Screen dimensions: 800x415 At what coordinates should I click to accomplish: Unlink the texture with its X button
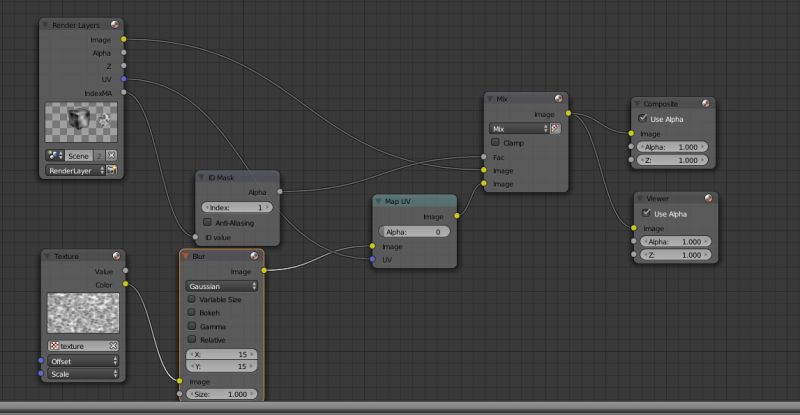click(113, 346)
